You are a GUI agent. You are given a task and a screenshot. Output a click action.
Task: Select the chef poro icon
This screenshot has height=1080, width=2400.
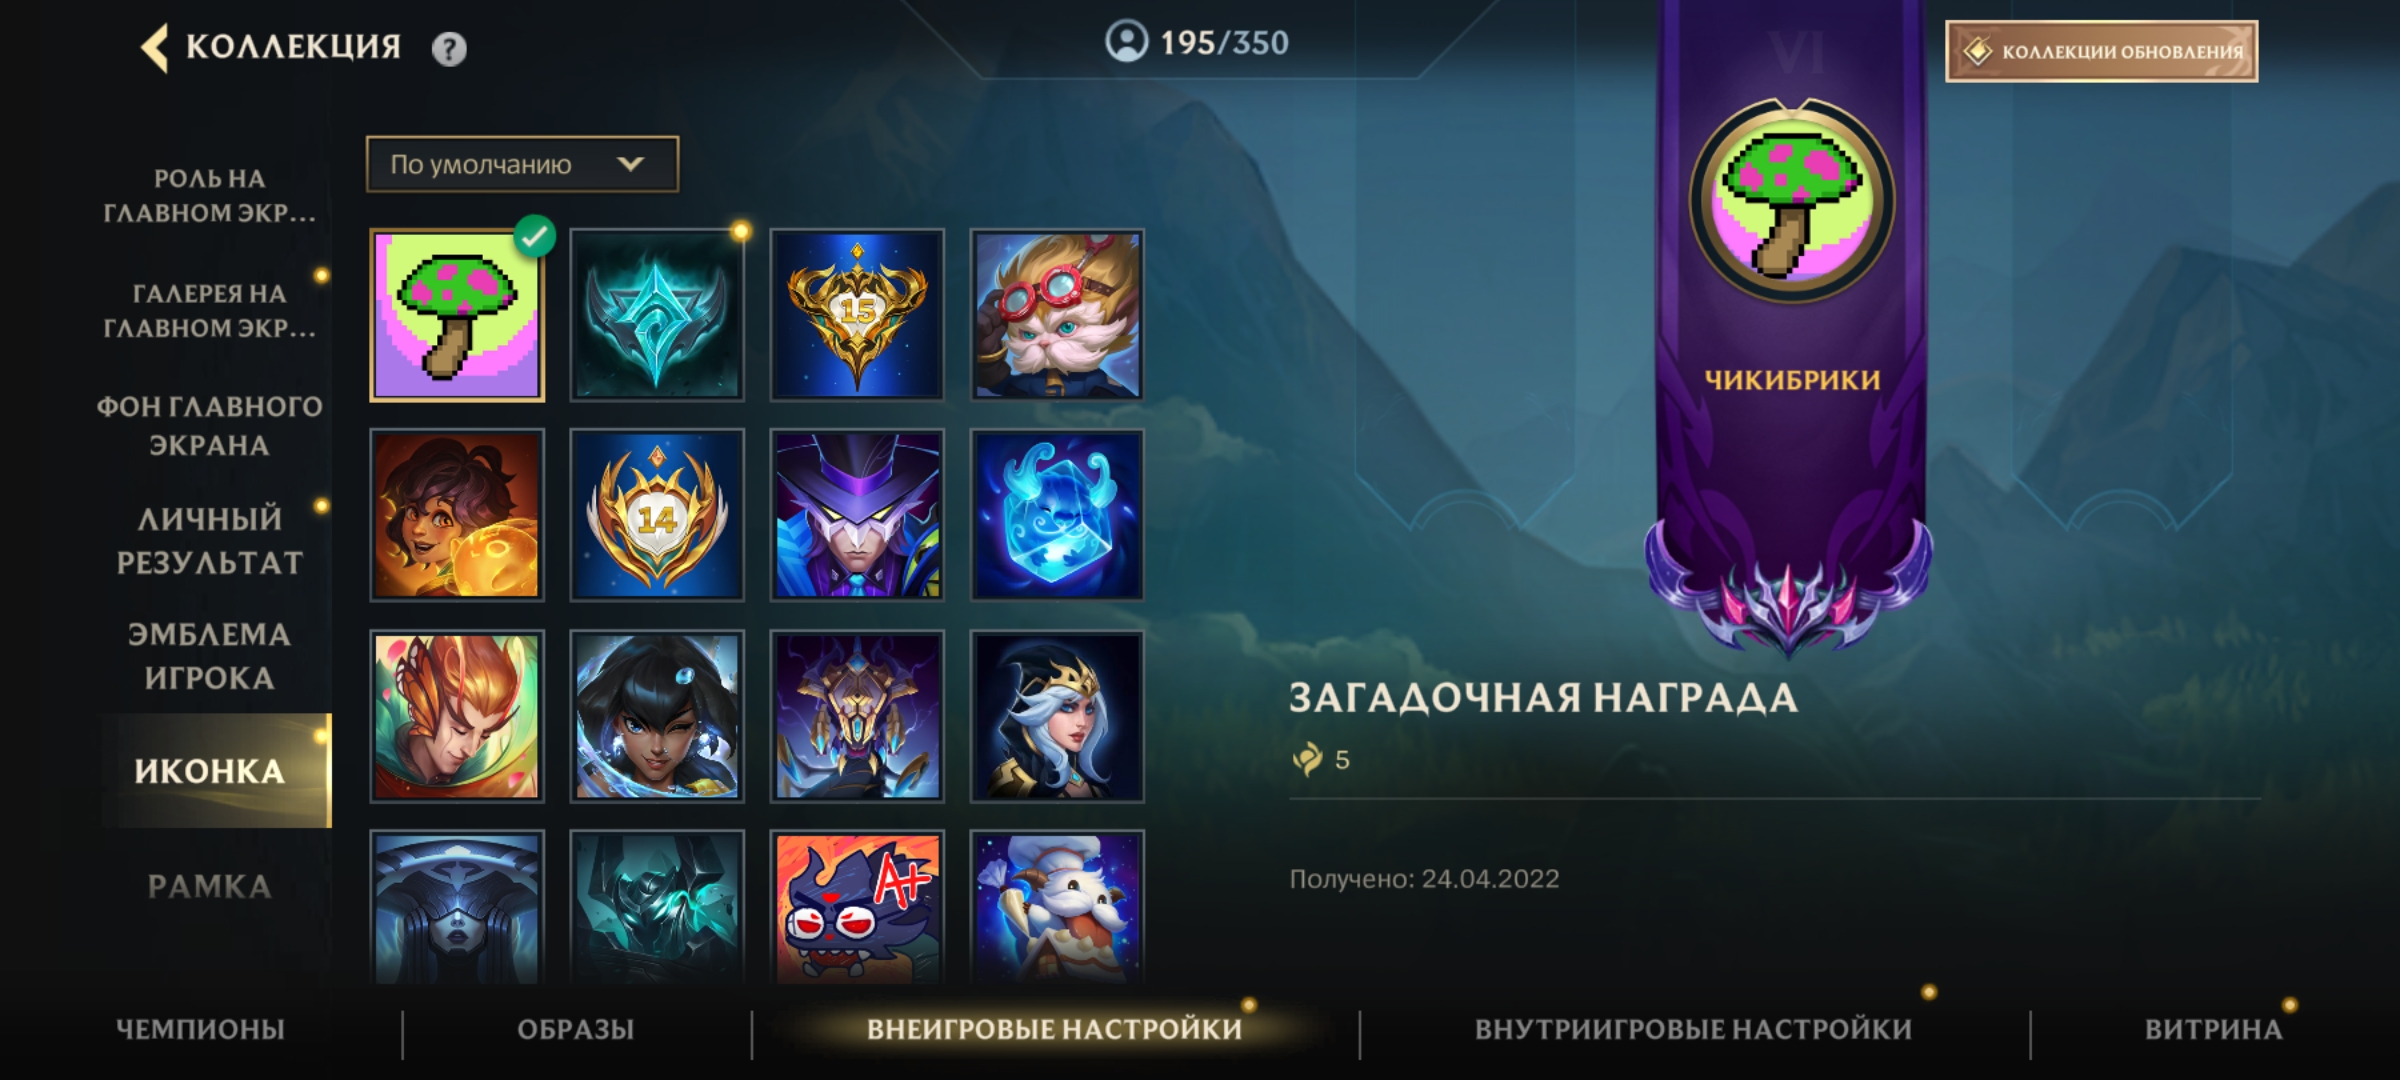1057,908
